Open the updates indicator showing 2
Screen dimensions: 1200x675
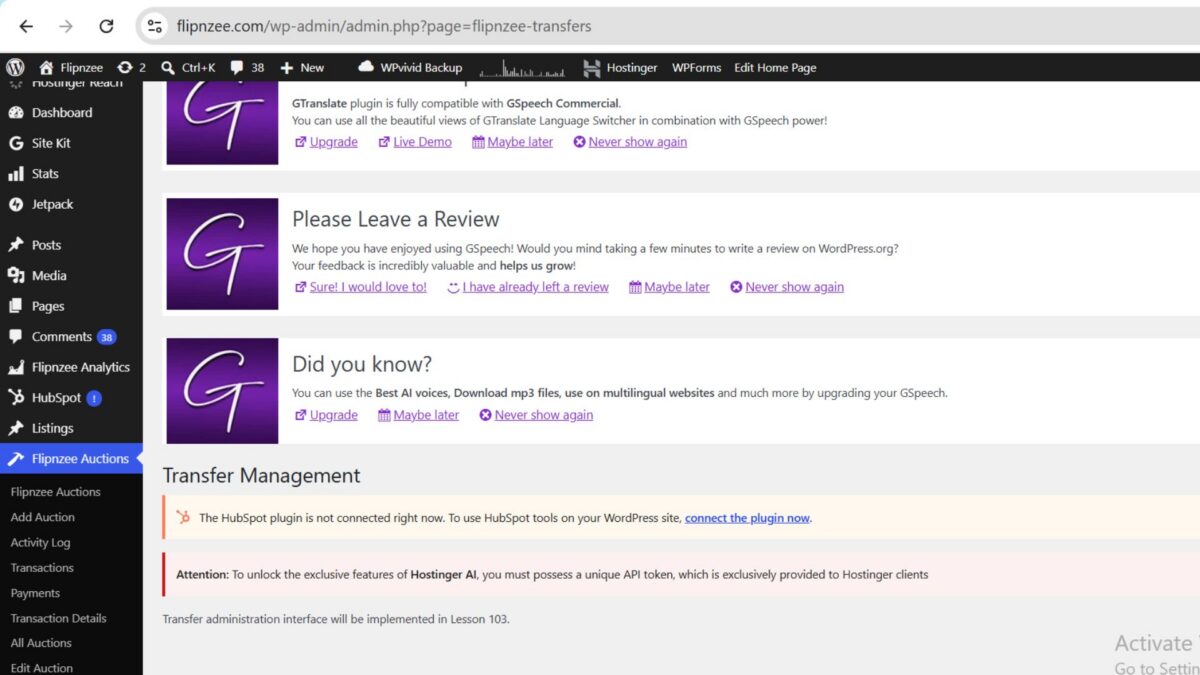[131, 67]
